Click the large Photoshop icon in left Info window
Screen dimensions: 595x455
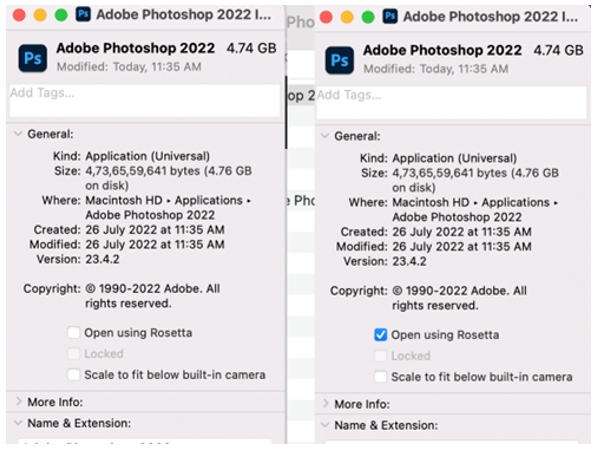tap(33, 58)
